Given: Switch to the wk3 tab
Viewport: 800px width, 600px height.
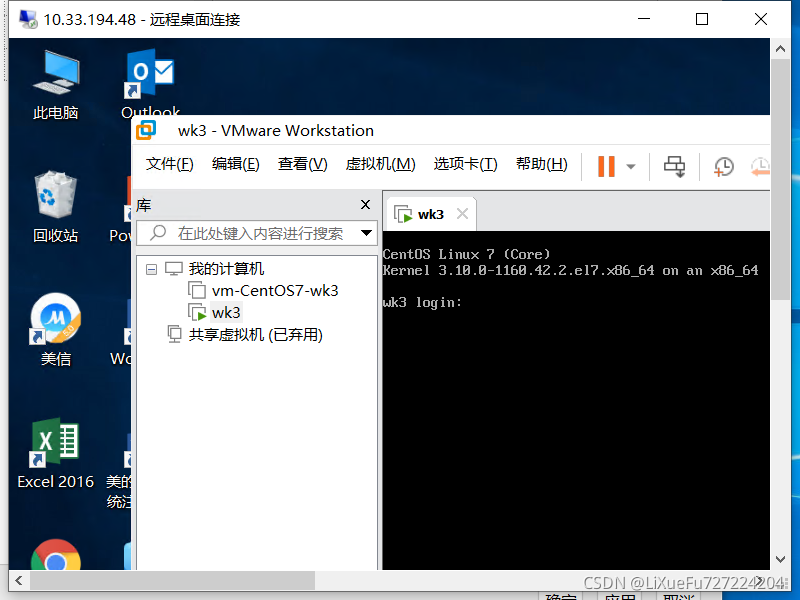Looking at the screenshot, I should click(x=431, y=214).
